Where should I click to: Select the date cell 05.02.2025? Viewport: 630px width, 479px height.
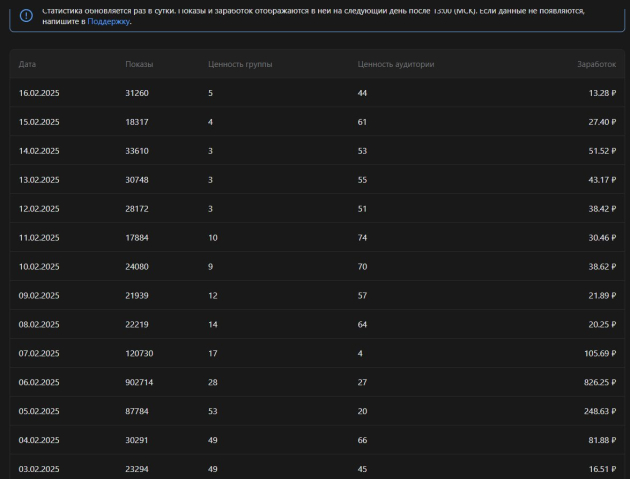39,411
